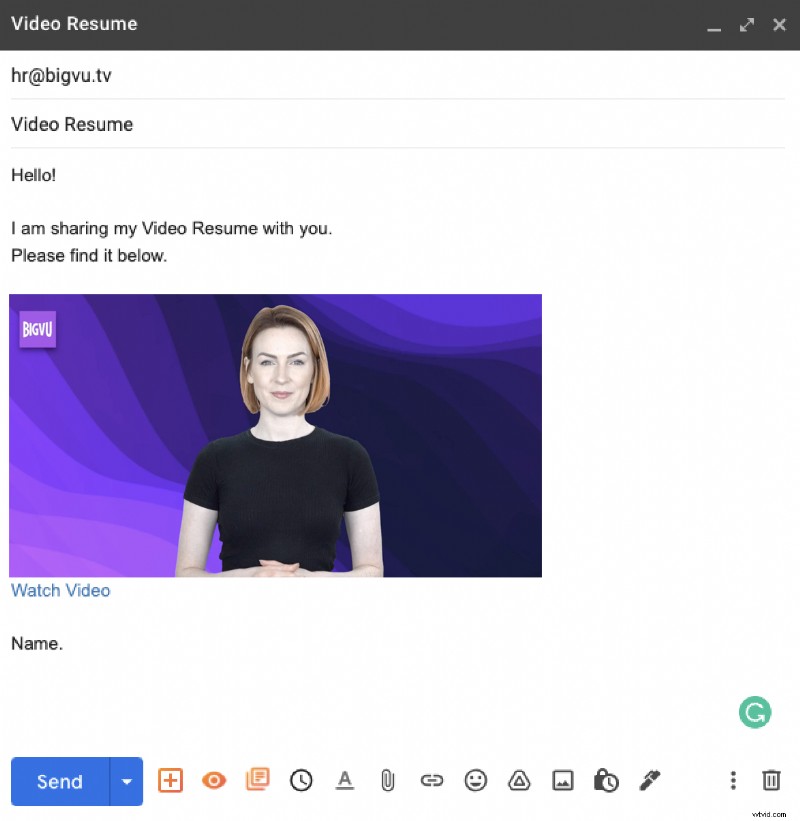Viewport: 800px width, 821px height.
Task: Open the Watch Video link
Action: click(x=60, y=591)
